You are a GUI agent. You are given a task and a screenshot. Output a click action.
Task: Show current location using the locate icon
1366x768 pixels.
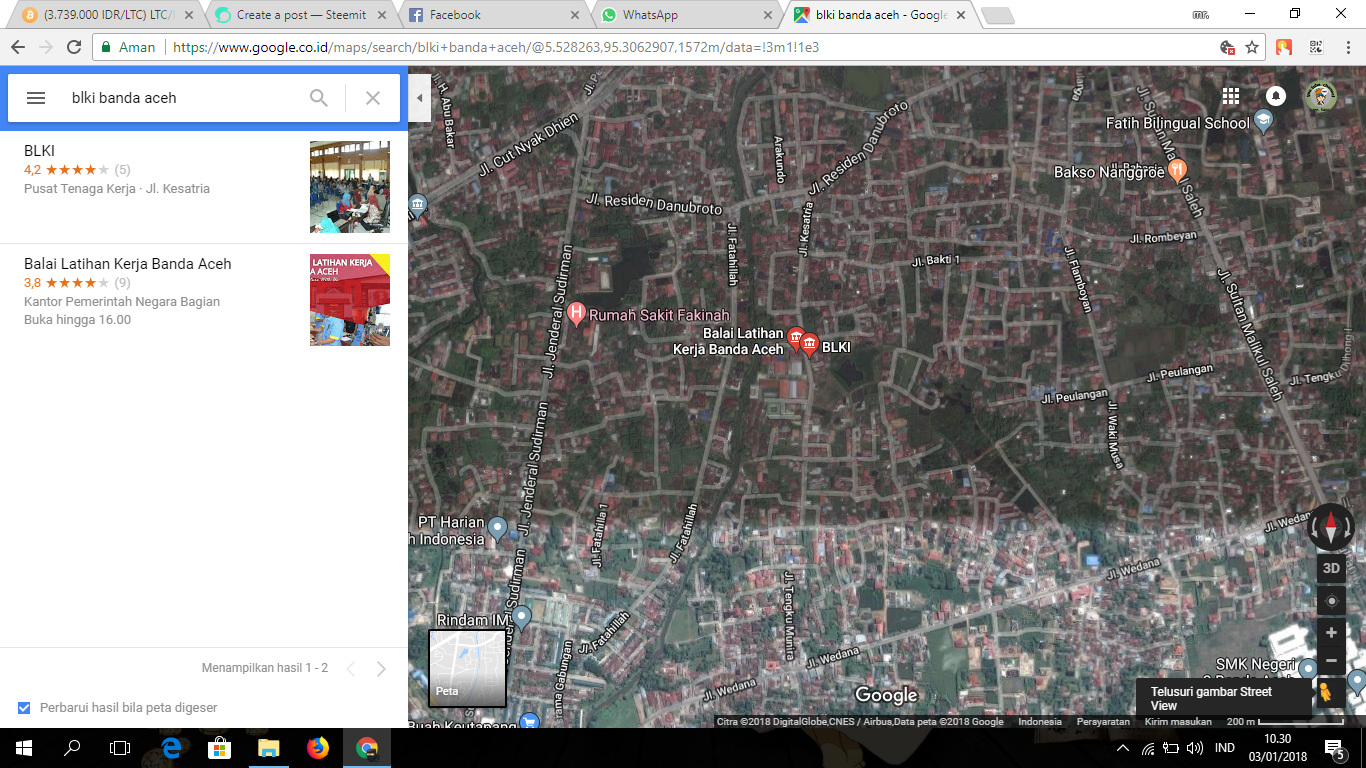click(x=1331, y=600)
